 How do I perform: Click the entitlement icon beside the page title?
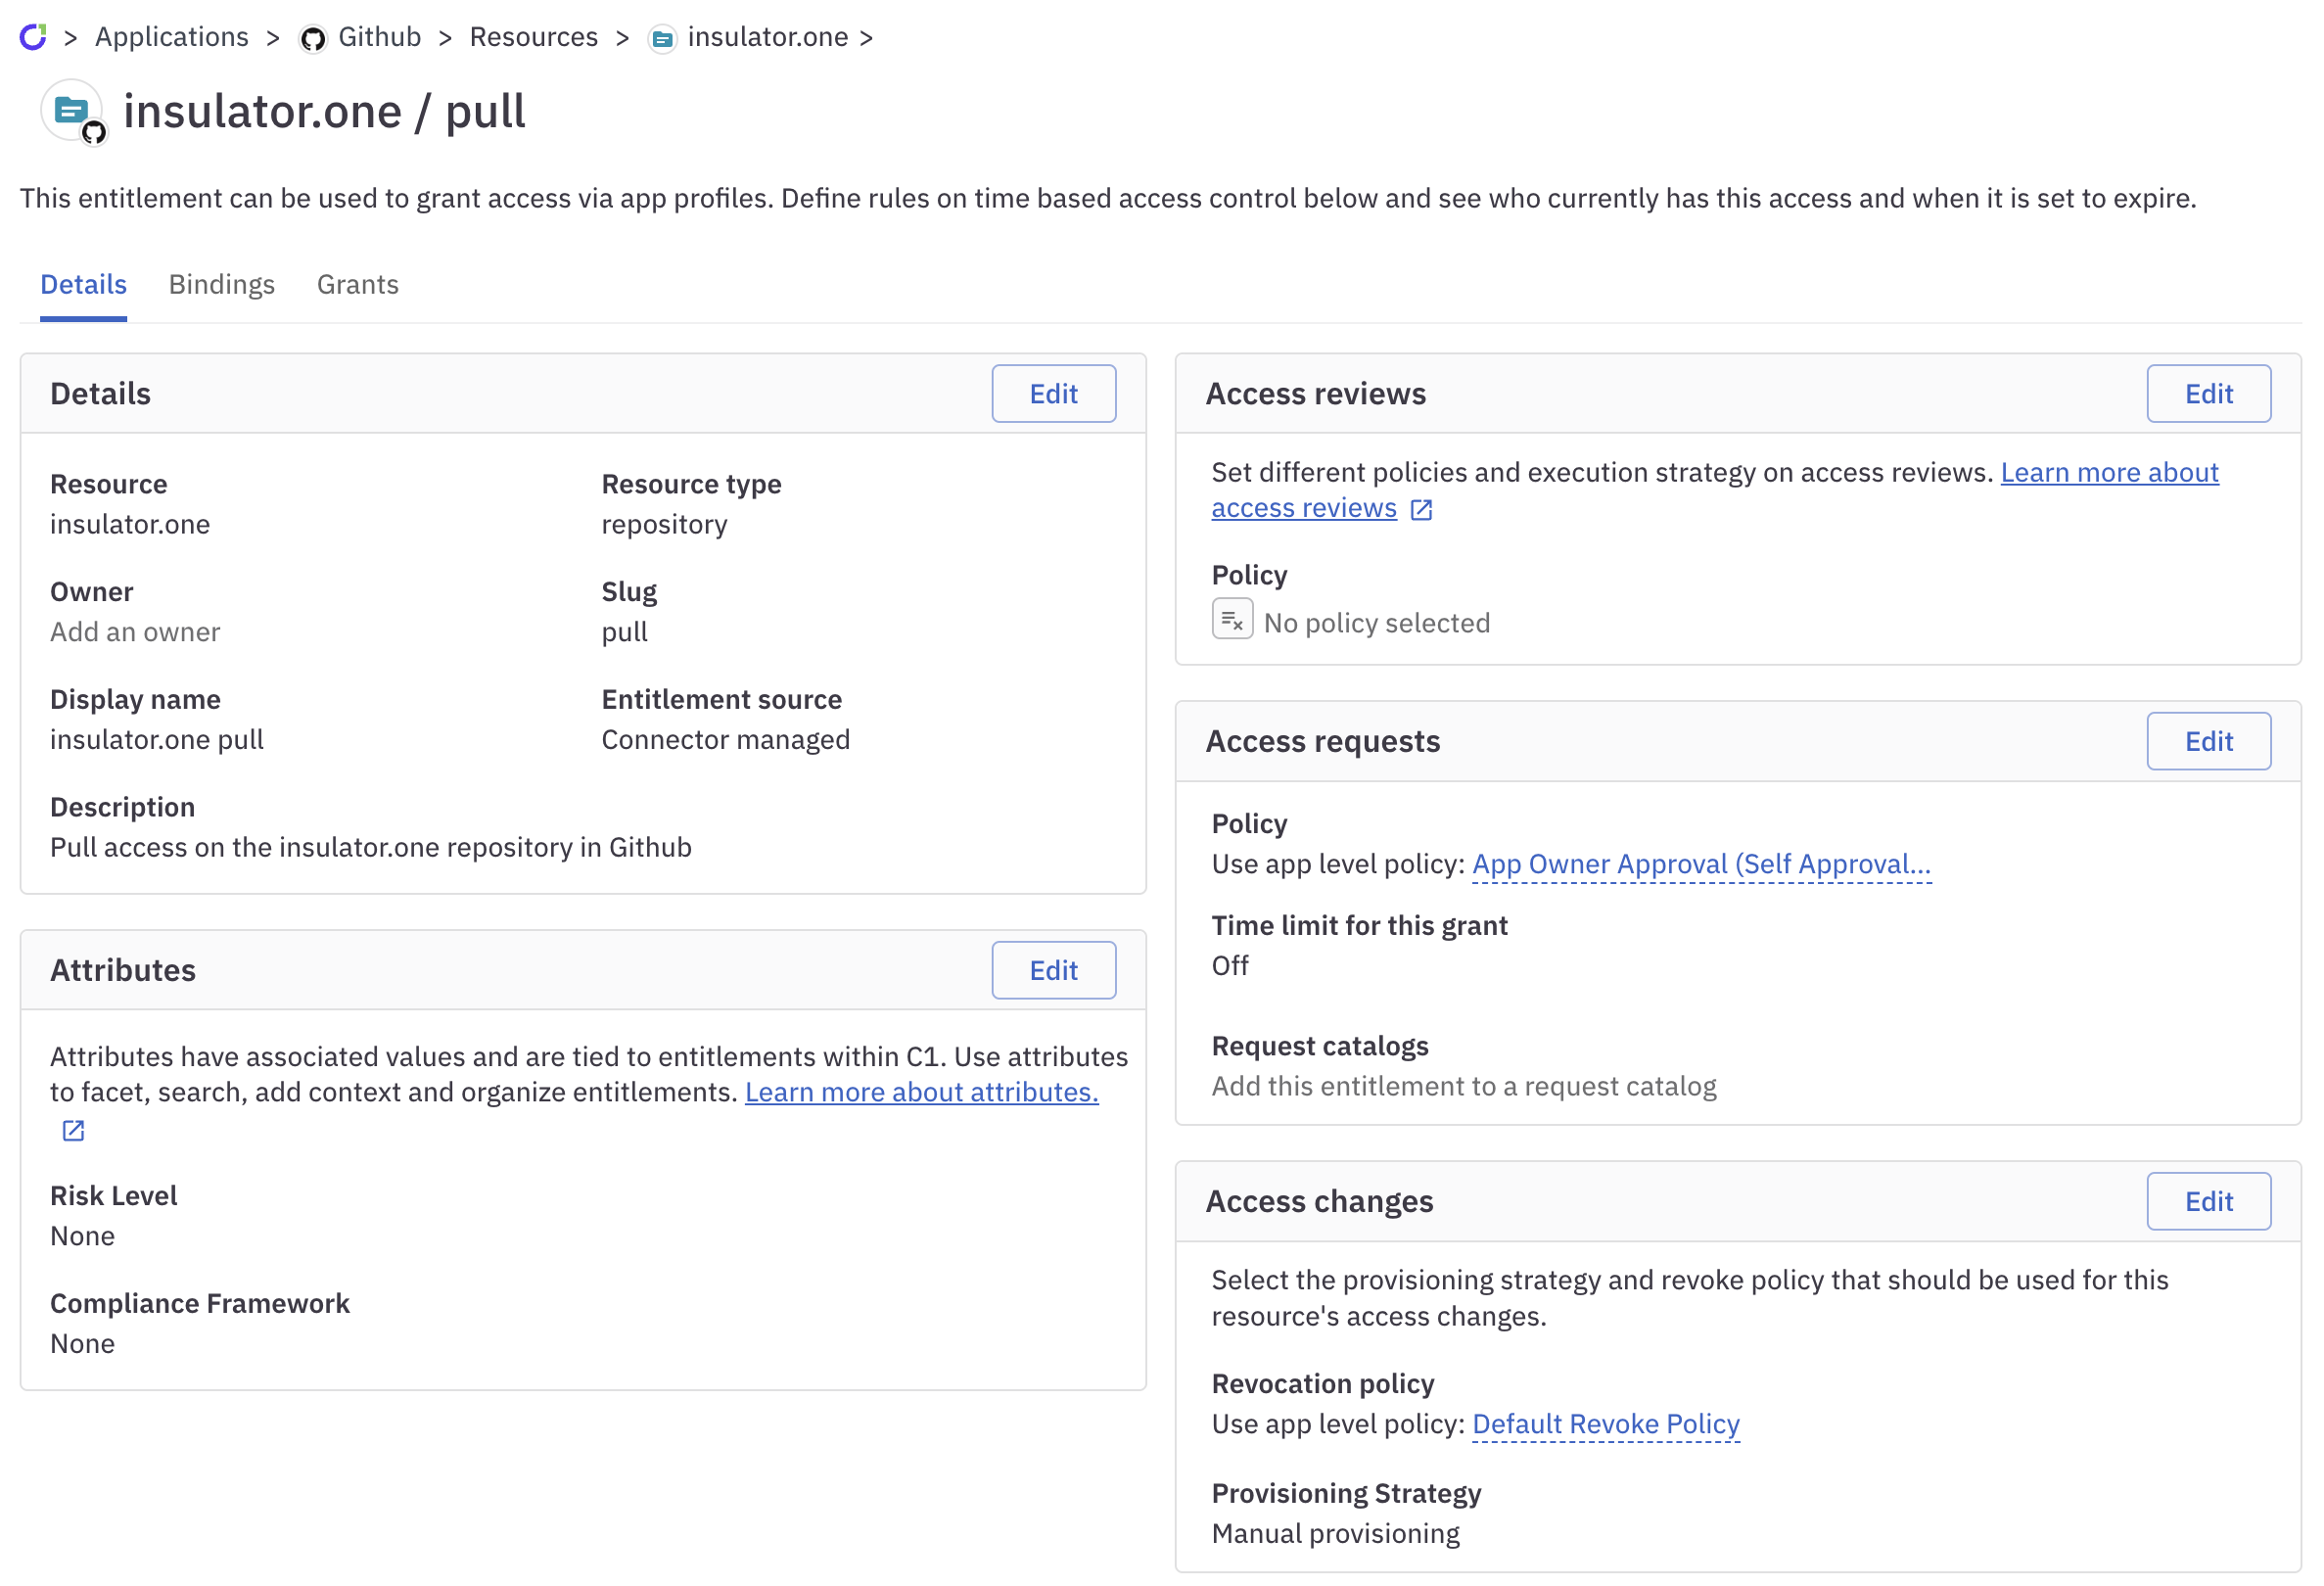(x=70, y=111)
